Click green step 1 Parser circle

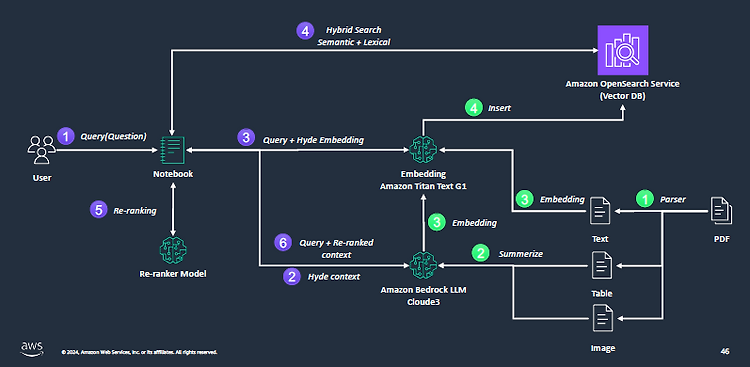click(x=644, y=199)
